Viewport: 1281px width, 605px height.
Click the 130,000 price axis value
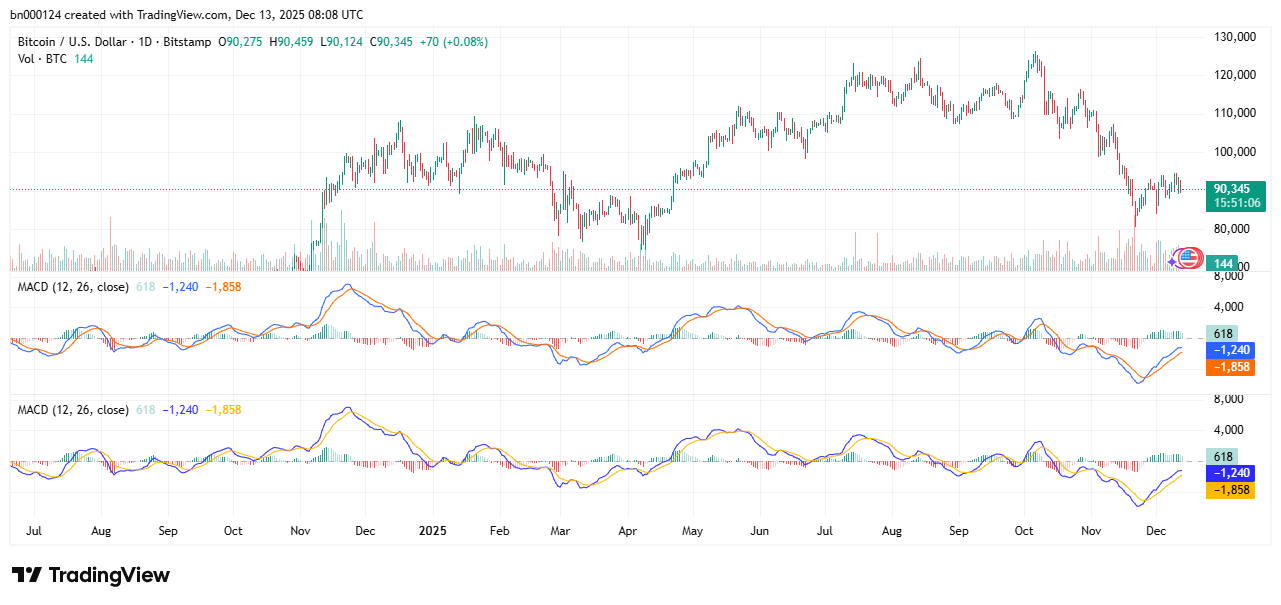point(1237,36)
